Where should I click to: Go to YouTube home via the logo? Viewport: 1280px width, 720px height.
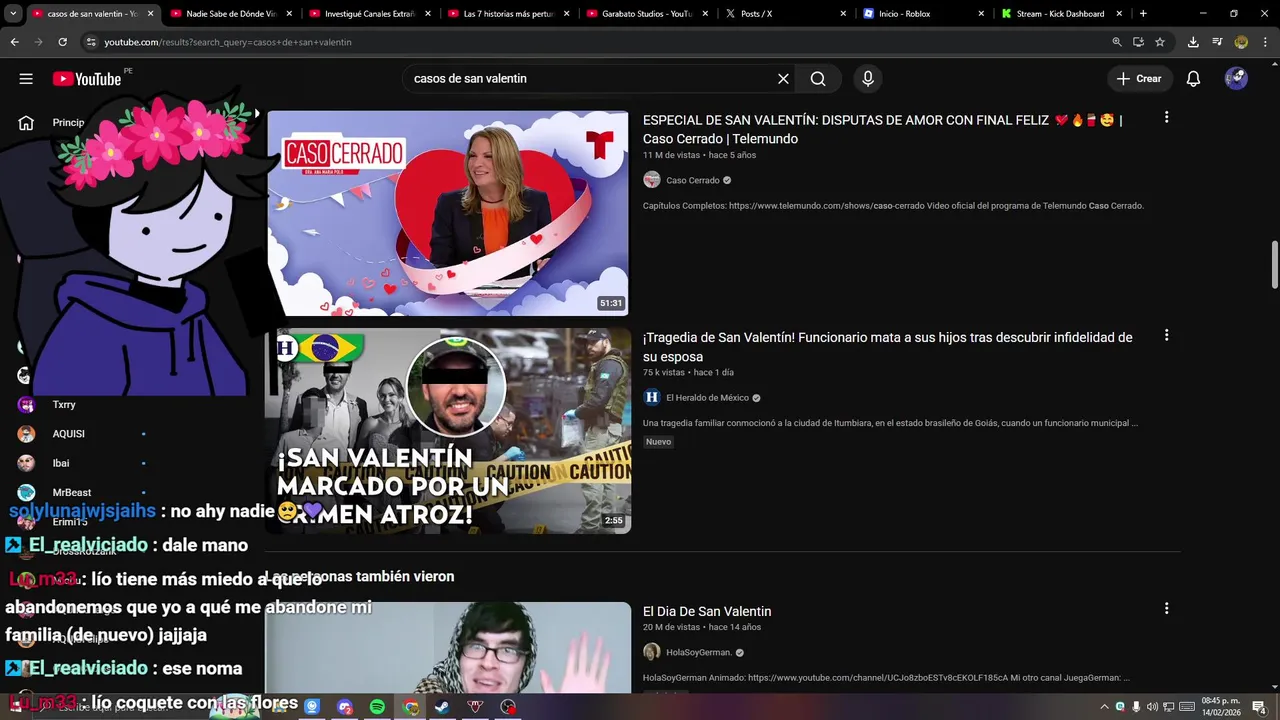(87, 79)
